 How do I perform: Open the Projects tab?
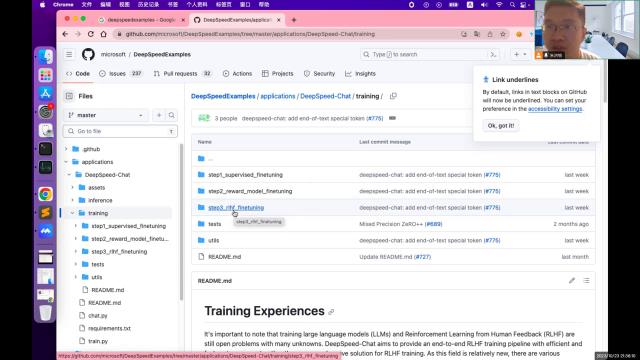[x=278, y=74]
